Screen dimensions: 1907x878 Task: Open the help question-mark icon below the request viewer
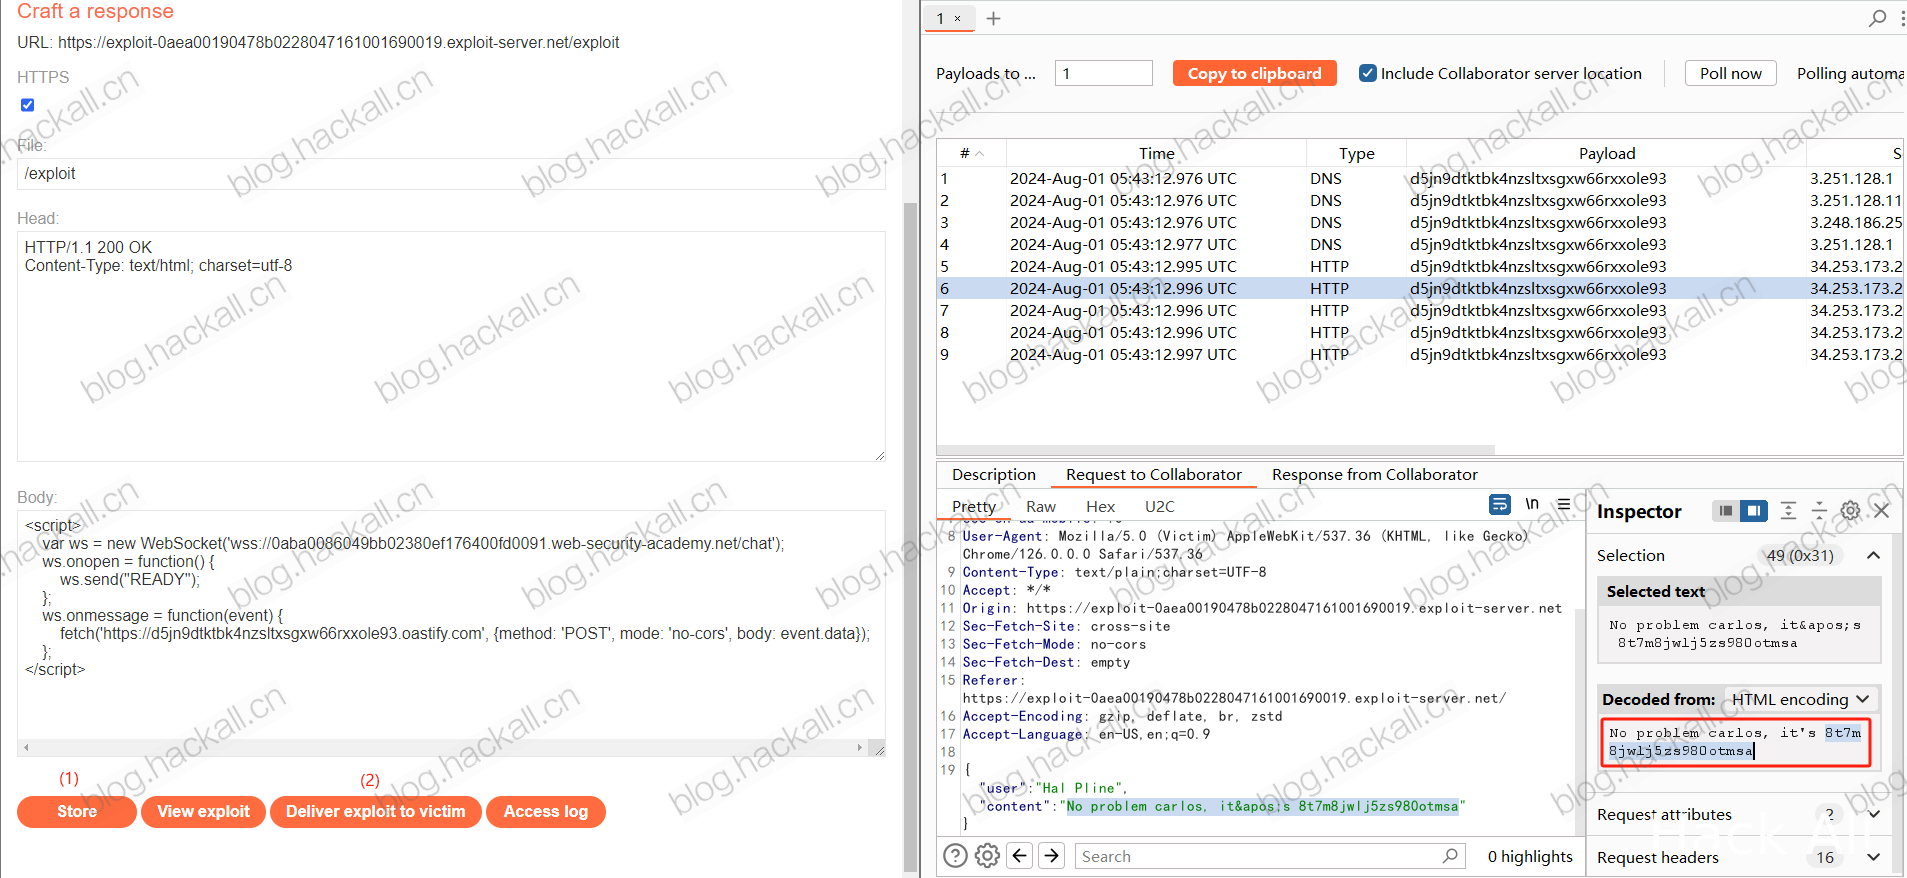tap(955, 855)
